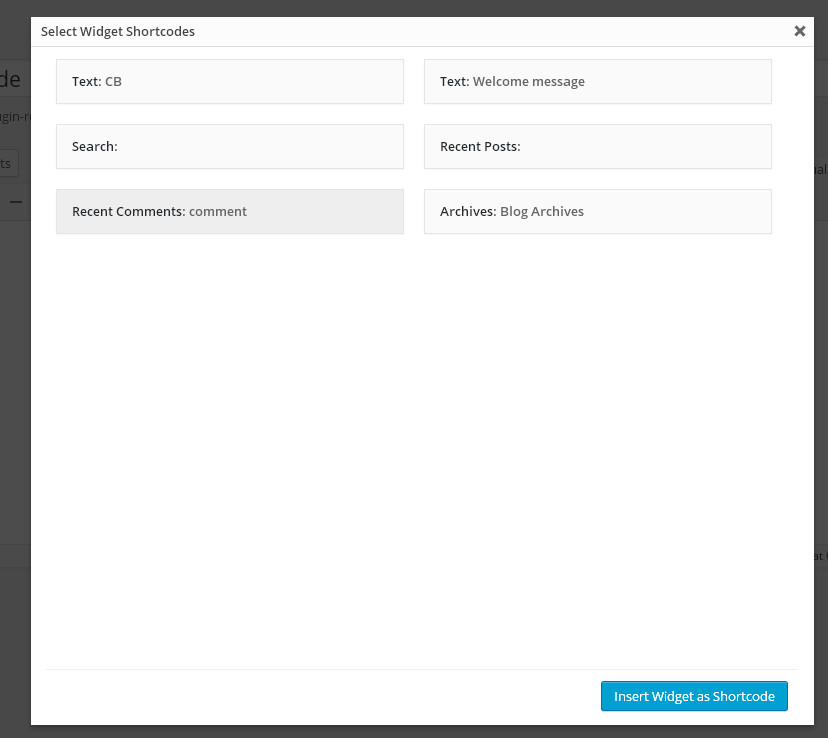Click "Text:" label beside Welcome message

click(x=454, y=82)
